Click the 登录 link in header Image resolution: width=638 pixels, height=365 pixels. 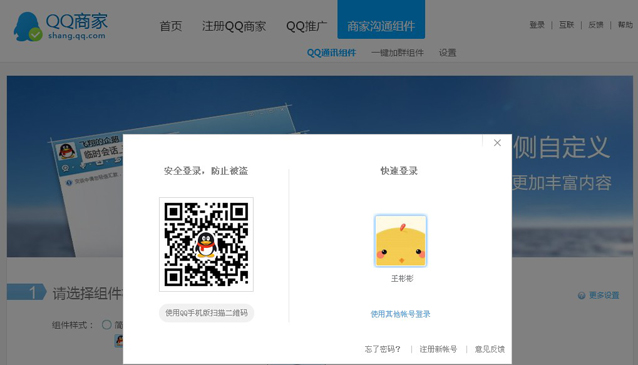click(x=537, y=25)
